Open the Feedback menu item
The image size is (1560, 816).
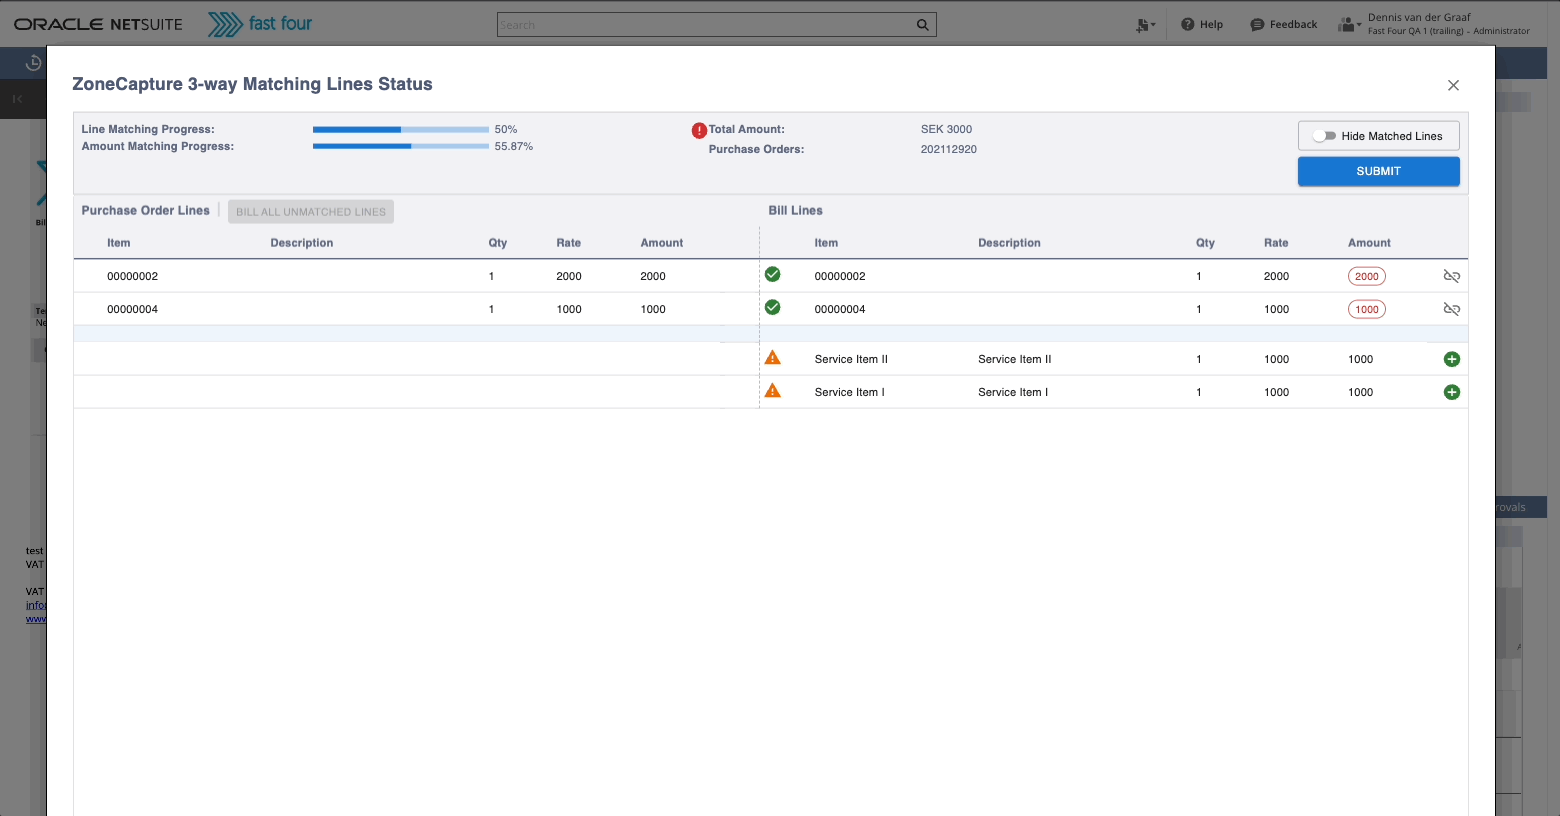pyautogui.click(x=1283, y=25)
